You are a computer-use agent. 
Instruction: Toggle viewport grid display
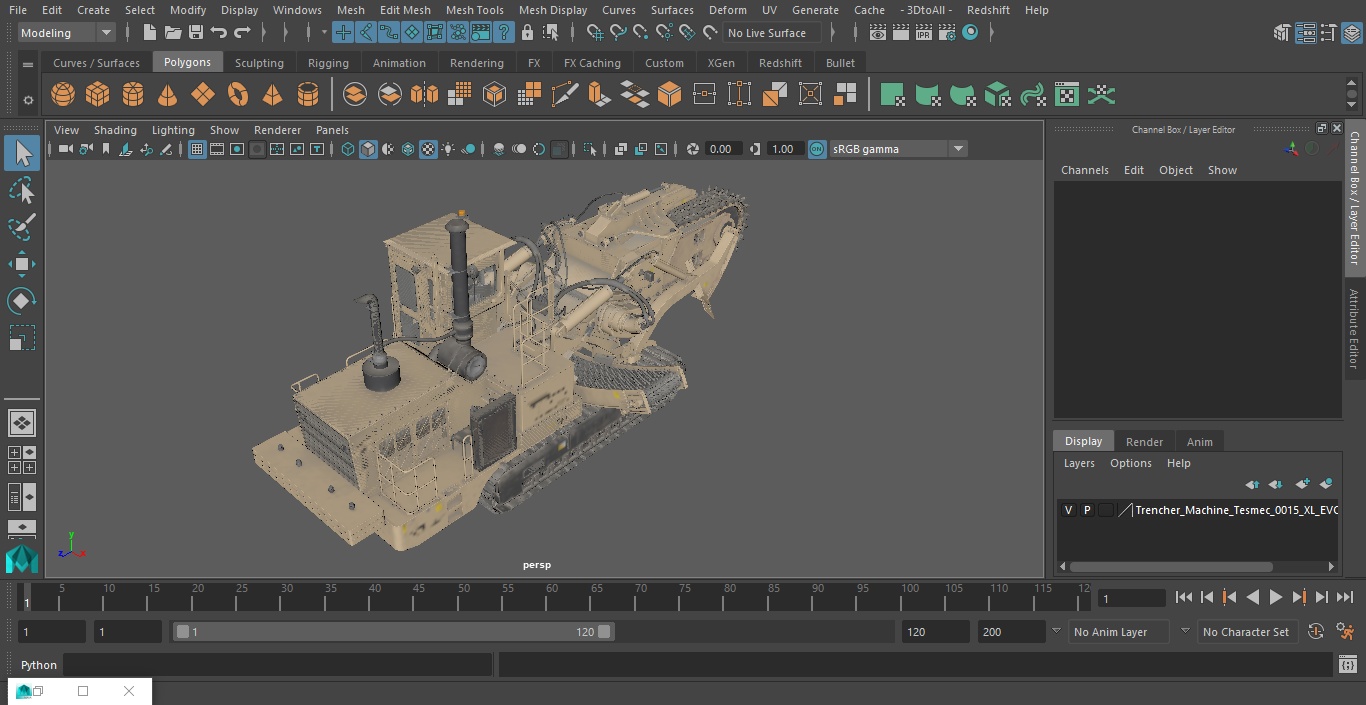(197, 149)
